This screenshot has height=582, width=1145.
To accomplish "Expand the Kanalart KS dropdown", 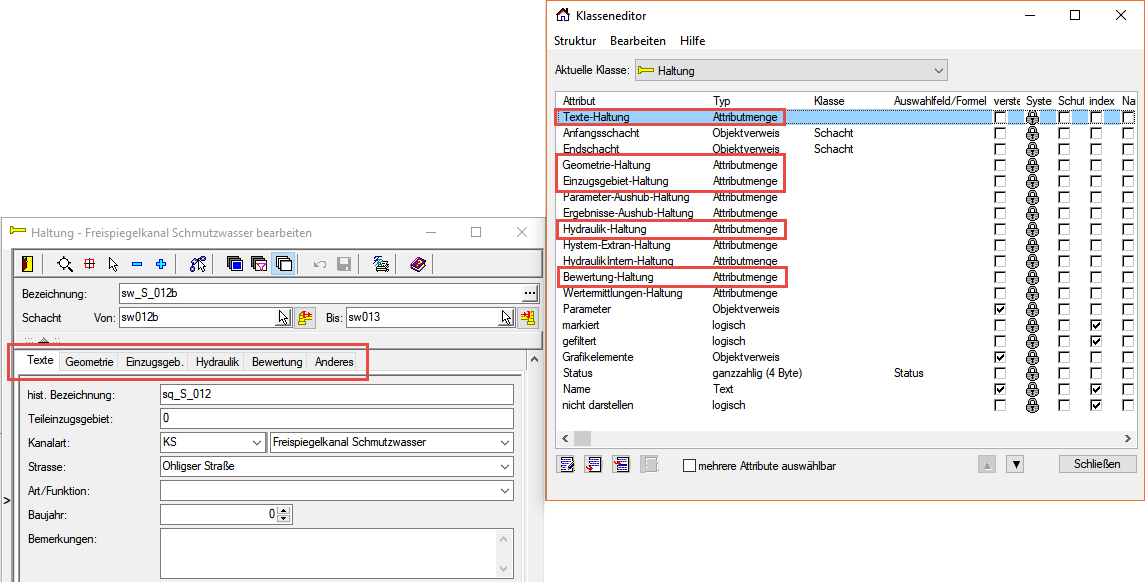I will (x=257, y=442).
